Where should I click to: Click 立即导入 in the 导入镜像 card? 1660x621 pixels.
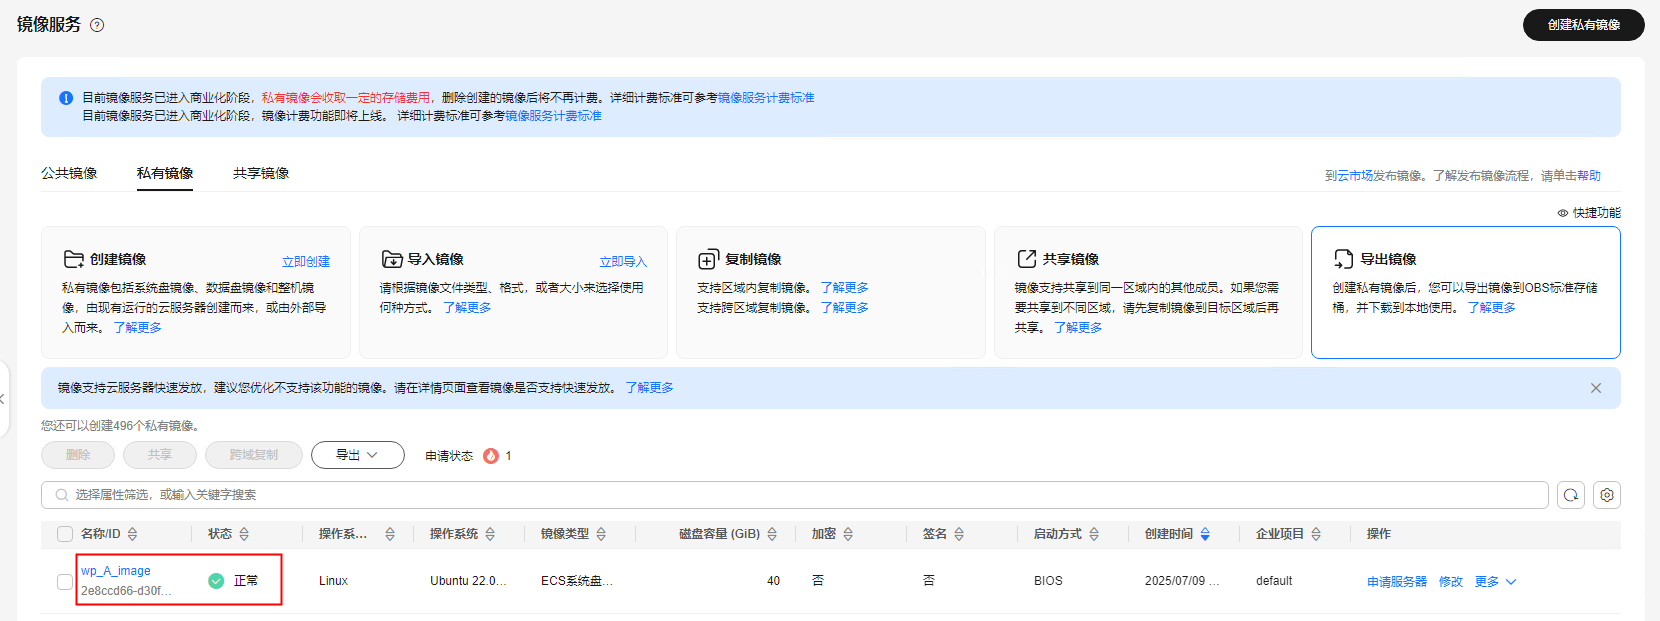pyautogui.click(x=623, y=262)
